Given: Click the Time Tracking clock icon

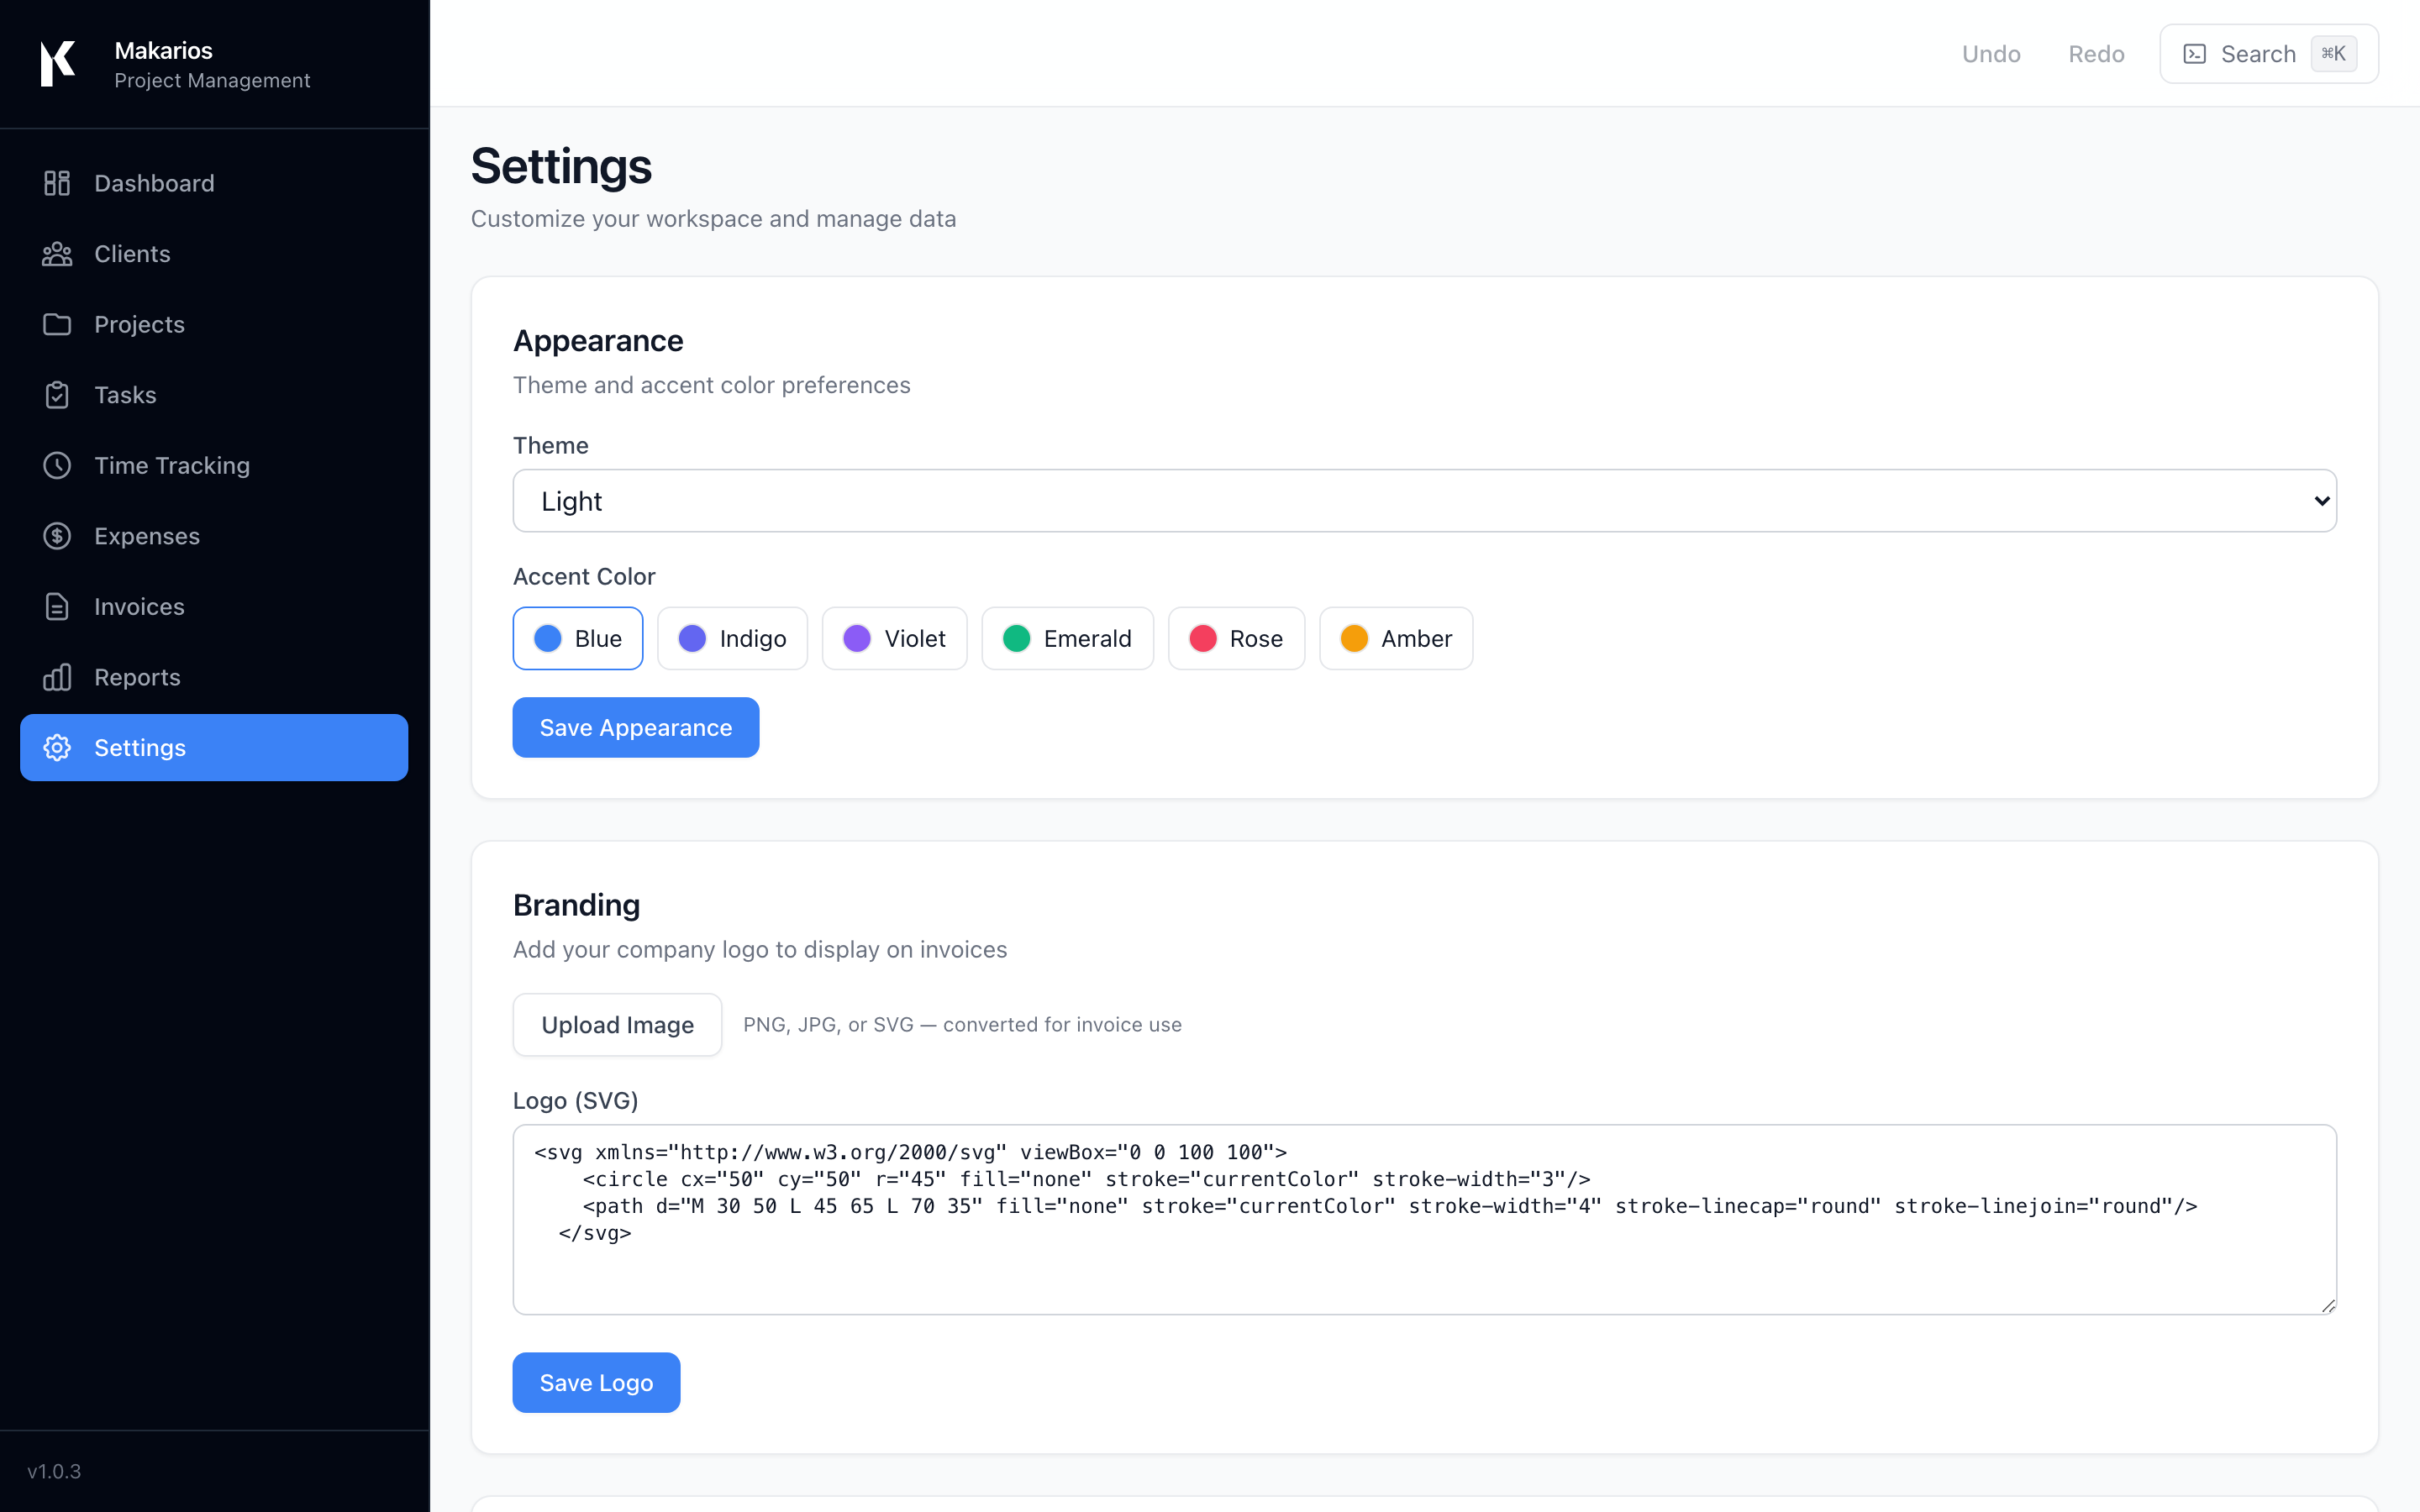Looking at the screenshot, I should (57, 465).
